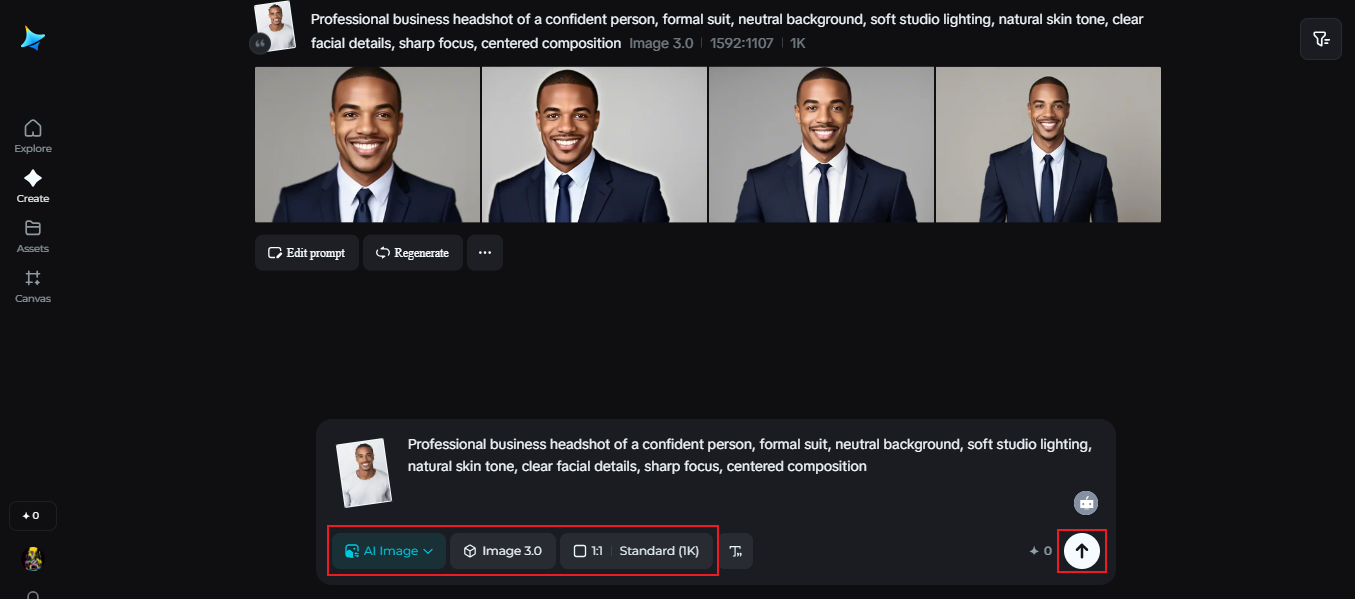Screen dimensions: 1355x599
Task: Click the credits counter showing zero
Action: coord(1039,550)
